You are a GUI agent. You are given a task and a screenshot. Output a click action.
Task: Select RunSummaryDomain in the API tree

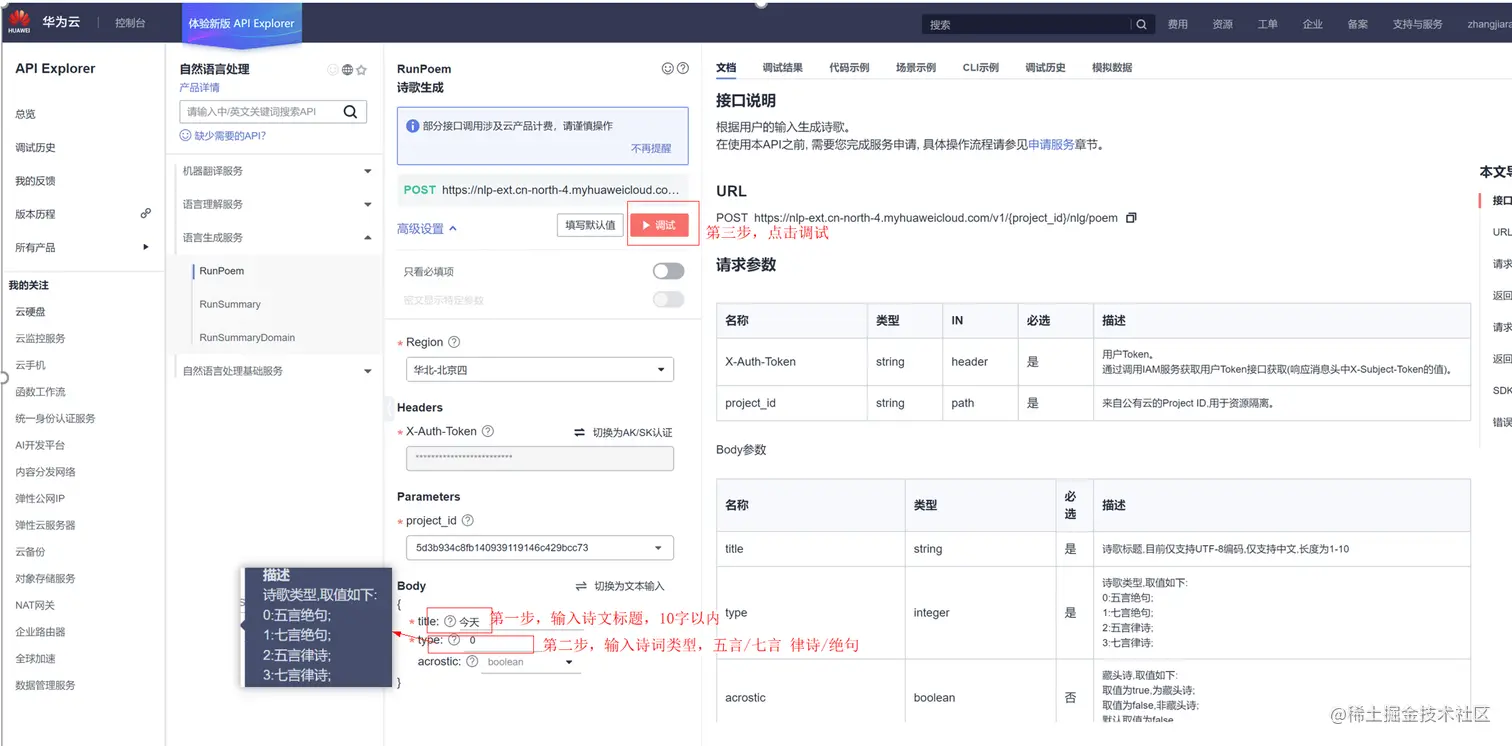point(247,338)
